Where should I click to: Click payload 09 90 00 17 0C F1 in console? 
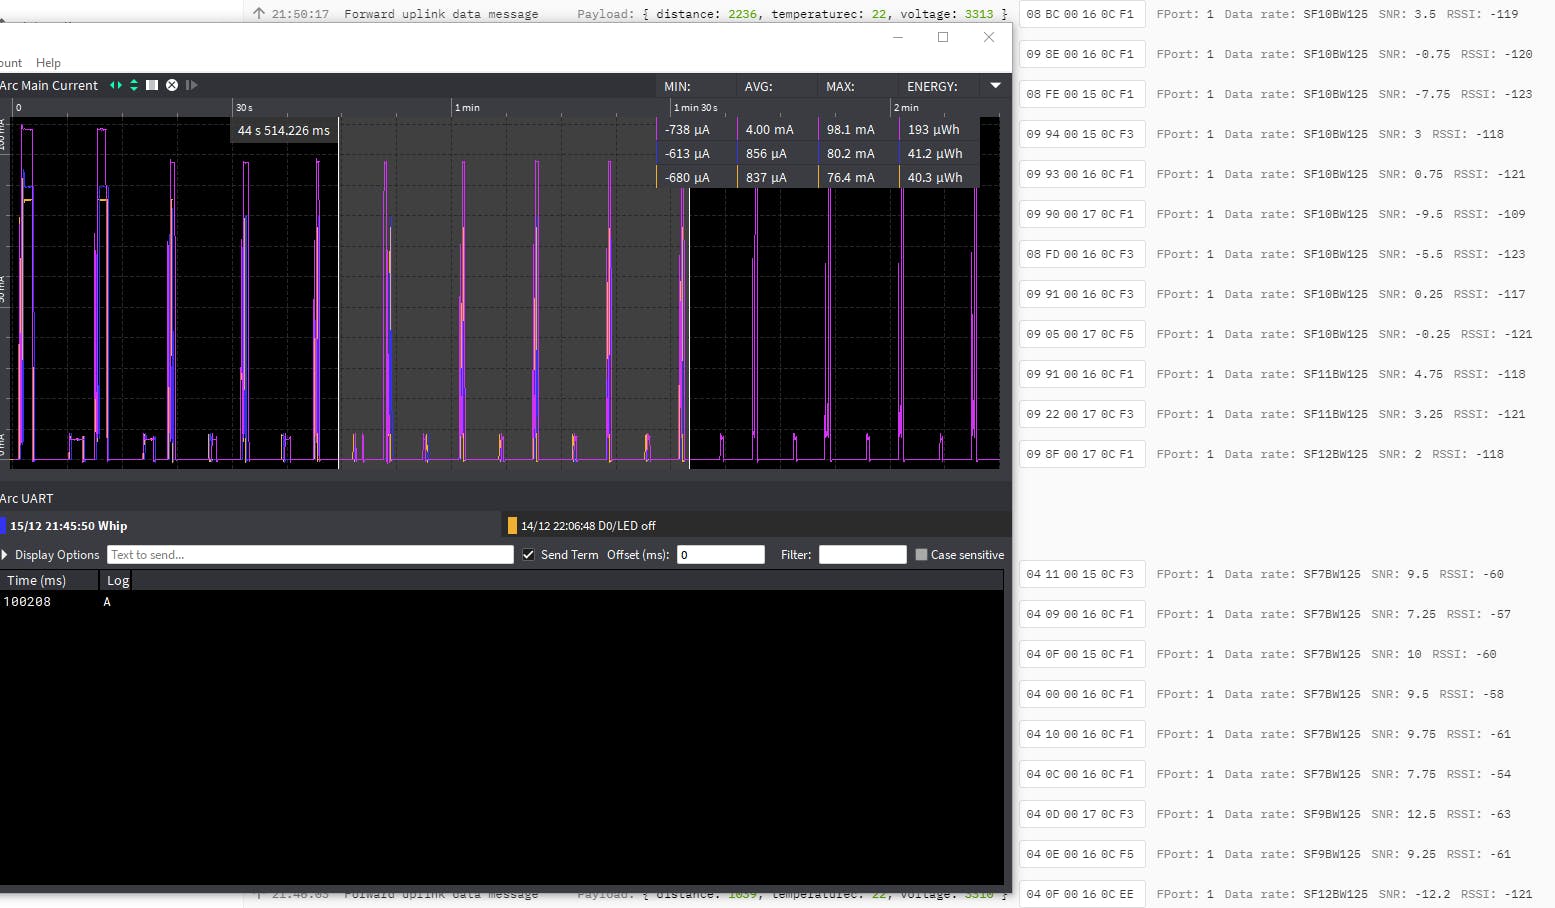click(x=1080, y=214)
